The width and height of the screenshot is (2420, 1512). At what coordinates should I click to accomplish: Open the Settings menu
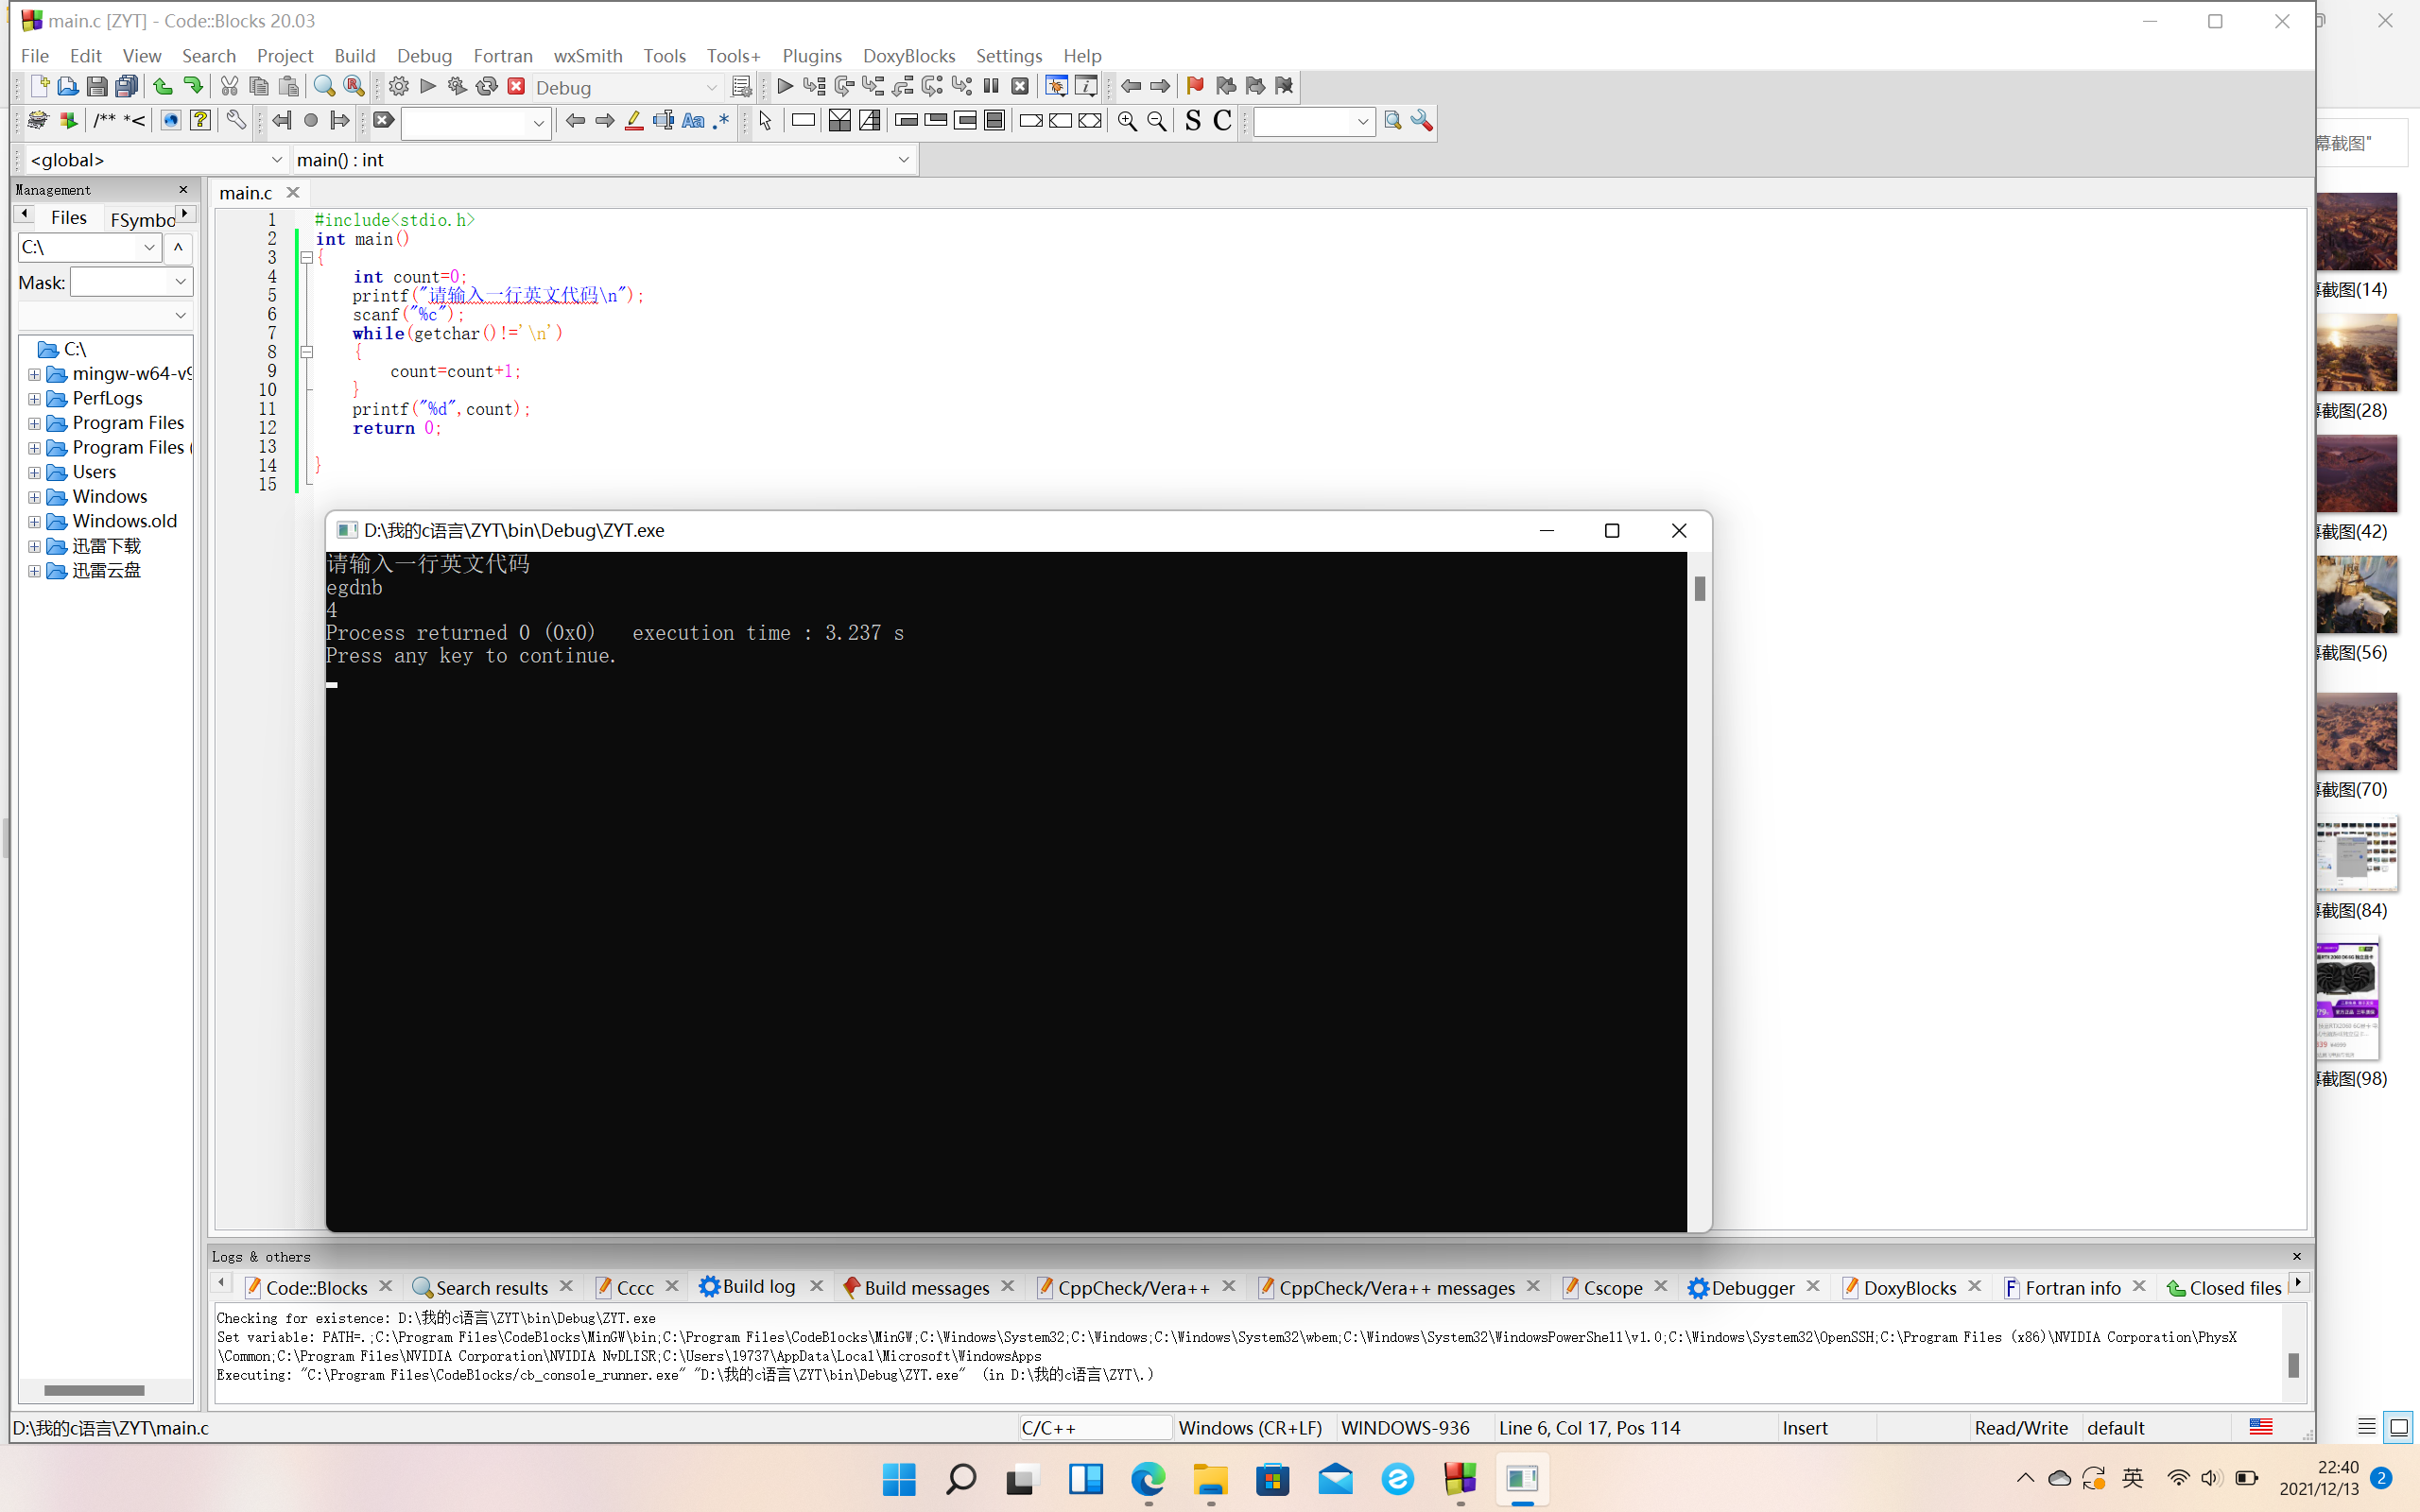(1008, 56)
